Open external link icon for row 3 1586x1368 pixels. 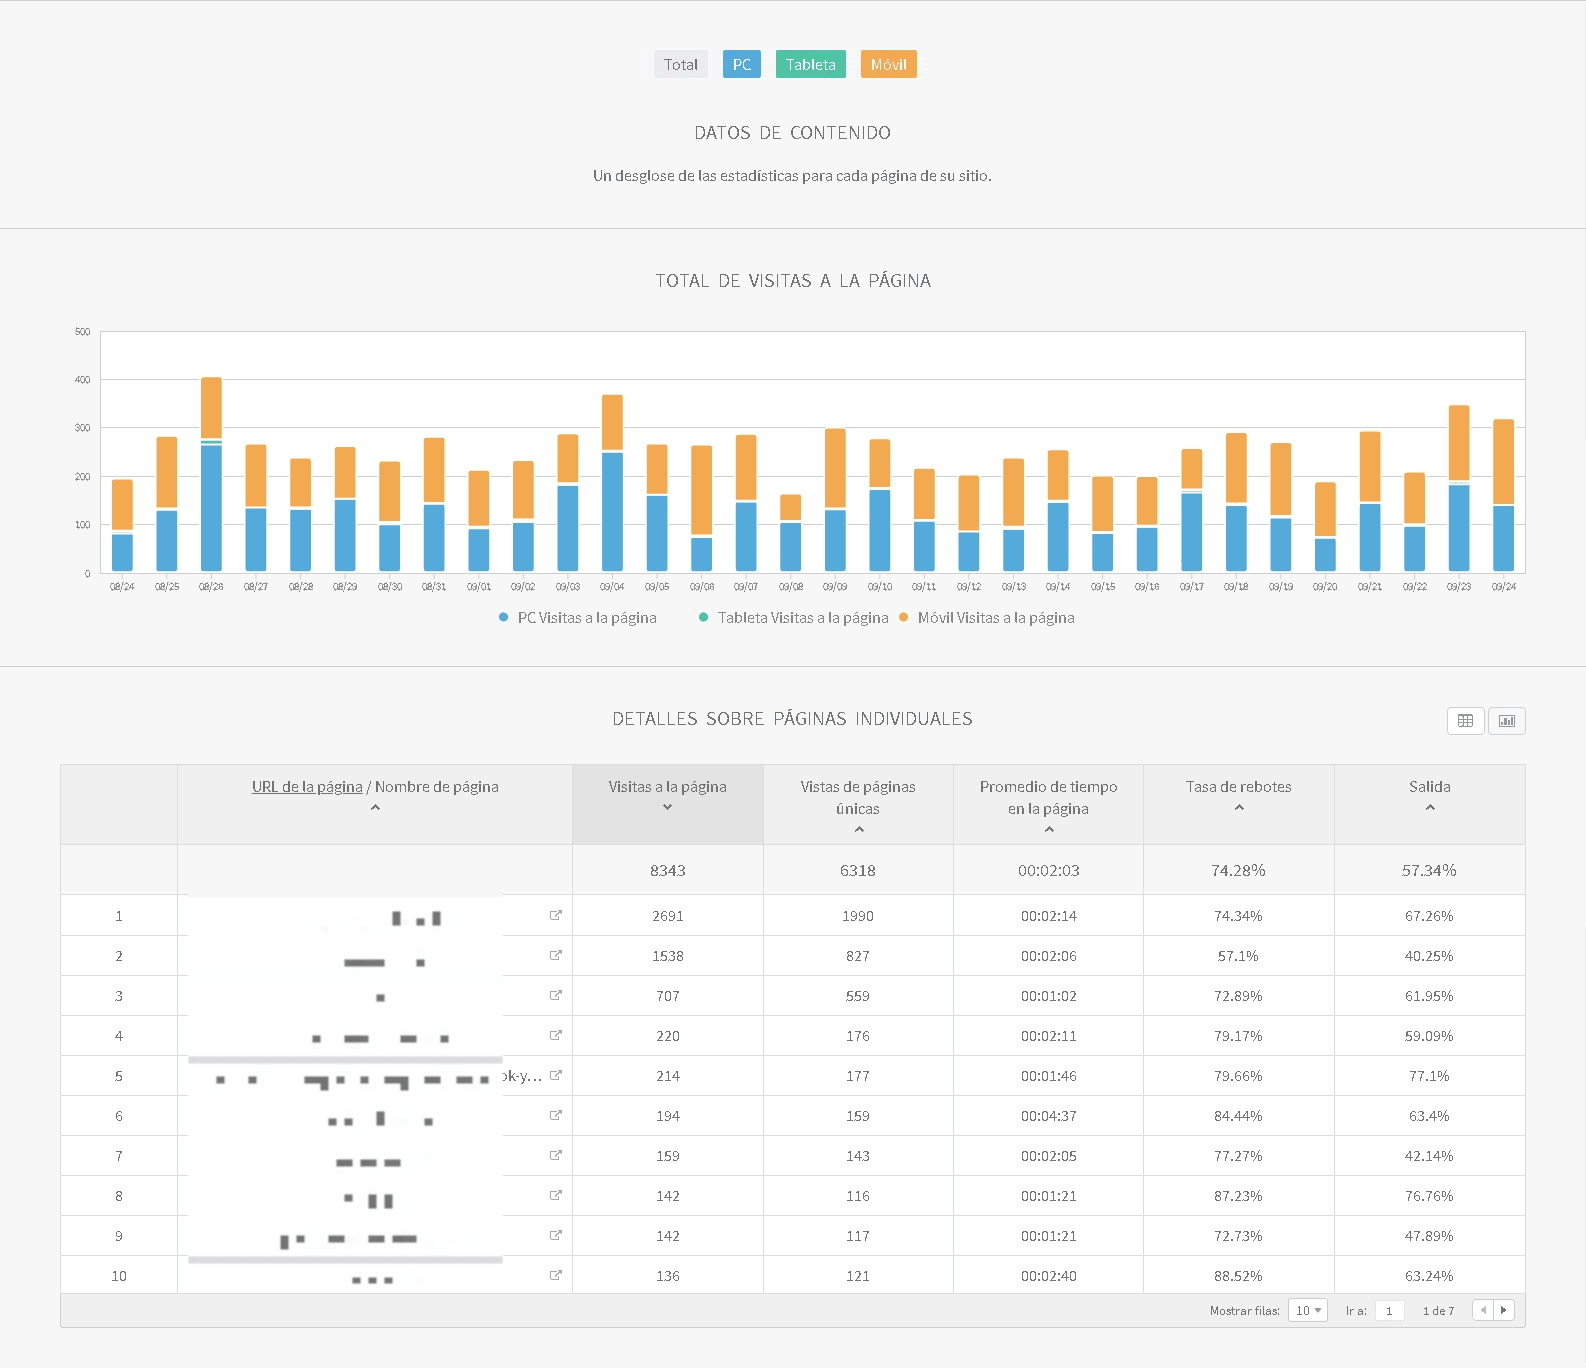[556, 995]
